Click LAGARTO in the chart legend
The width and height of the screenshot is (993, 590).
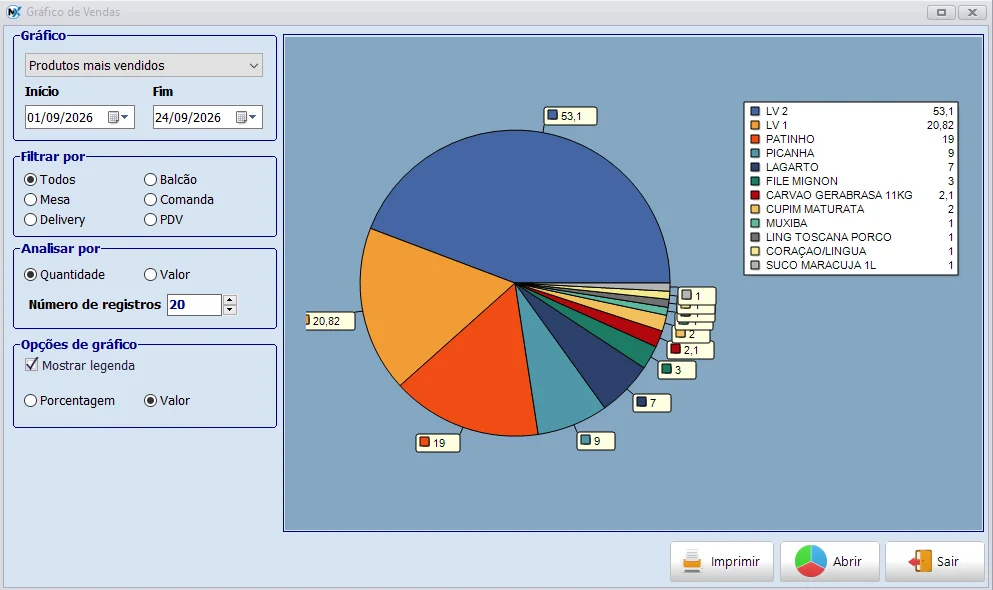[x=792, y=167]
